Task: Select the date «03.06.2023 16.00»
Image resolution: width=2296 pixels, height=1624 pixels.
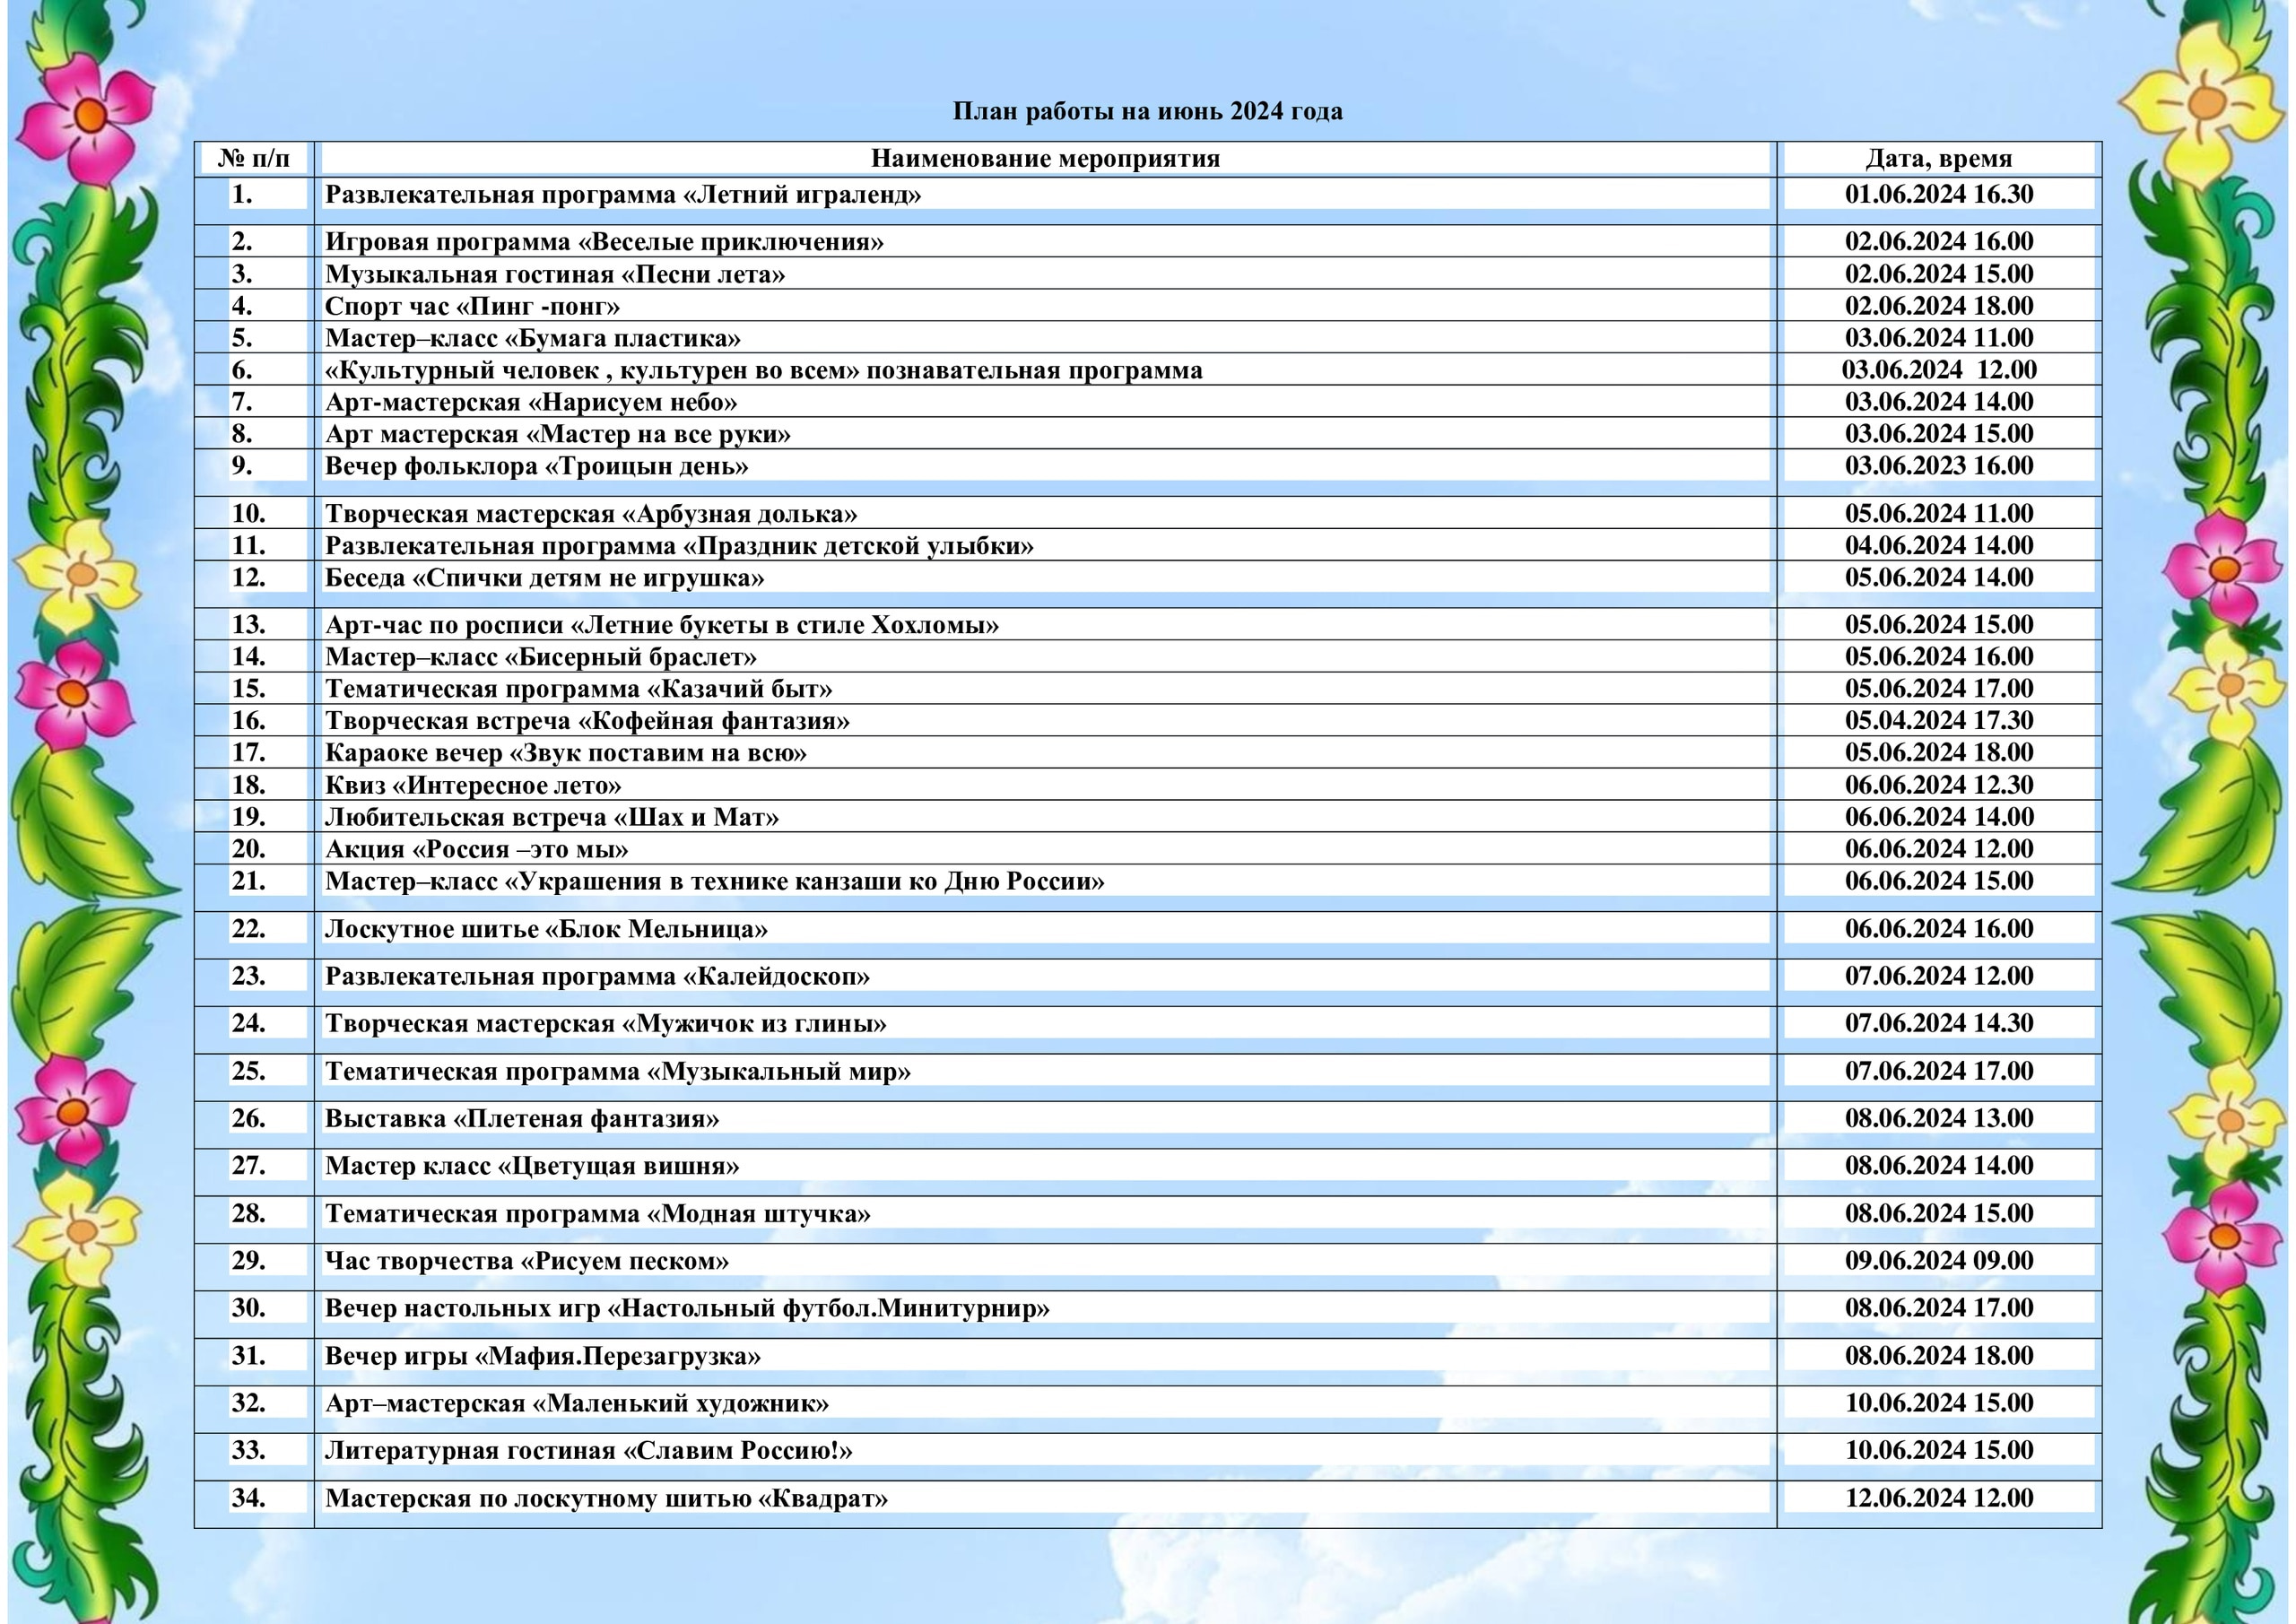Action: [1939, 466]
